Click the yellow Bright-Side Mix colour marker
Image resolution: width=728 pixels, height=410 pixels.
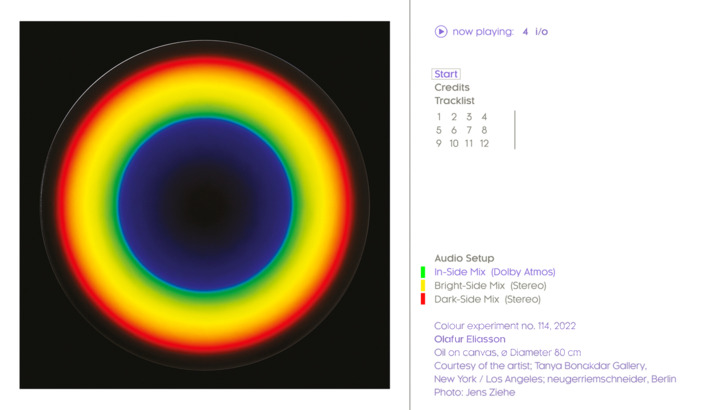click(423, 286)
